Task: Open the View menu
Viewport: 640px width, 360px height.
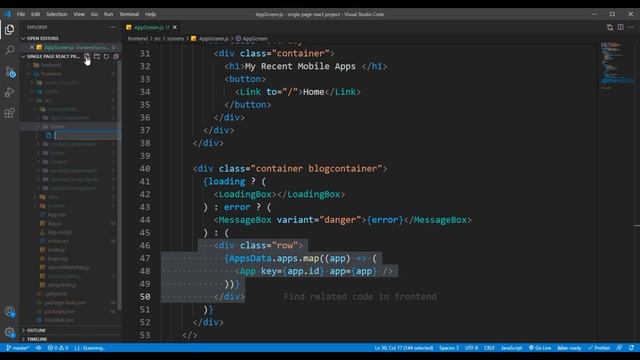Action: [x=79, y=14]
